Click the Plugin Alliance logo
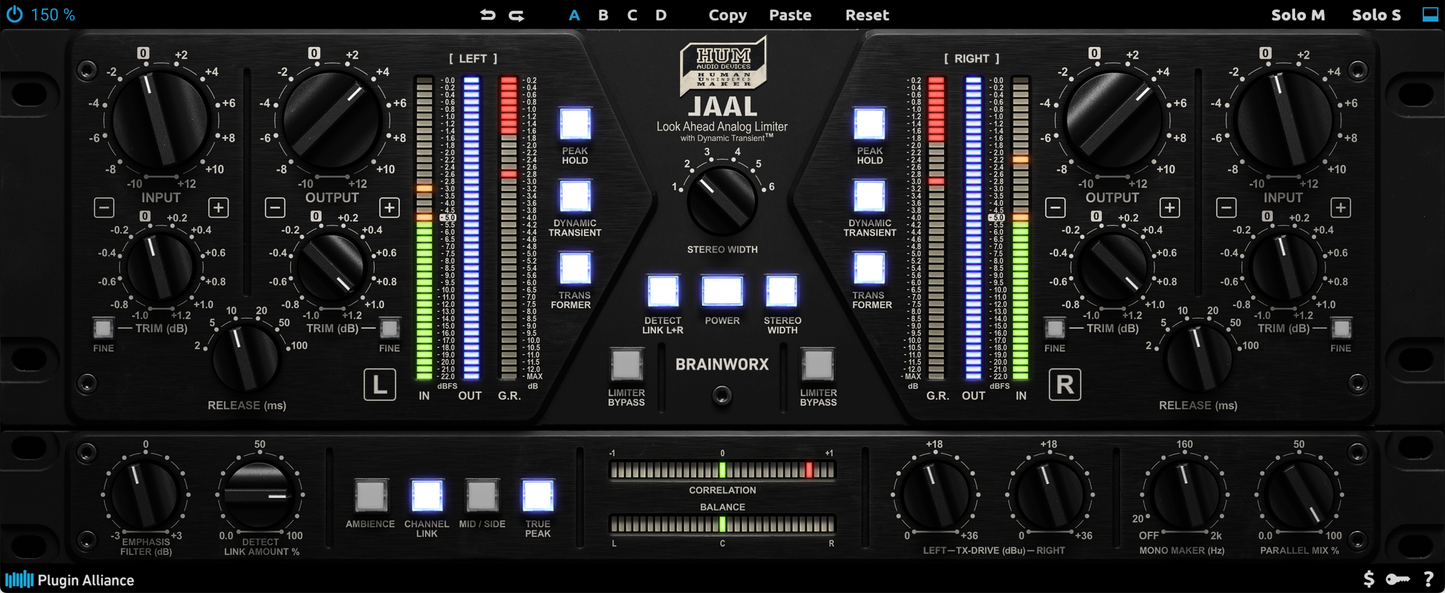Screen dimensions: 1445x593 tap(70, 580)
